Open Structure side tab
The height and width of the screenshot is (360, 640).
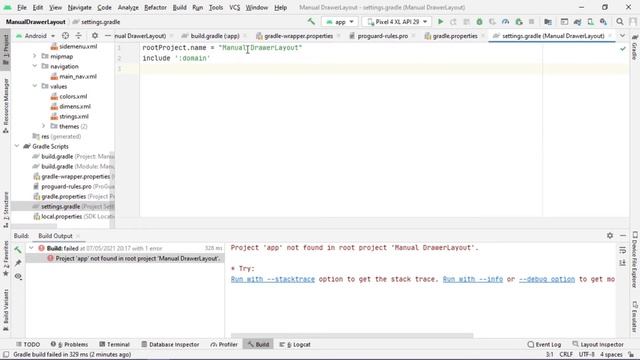point(6,209)
